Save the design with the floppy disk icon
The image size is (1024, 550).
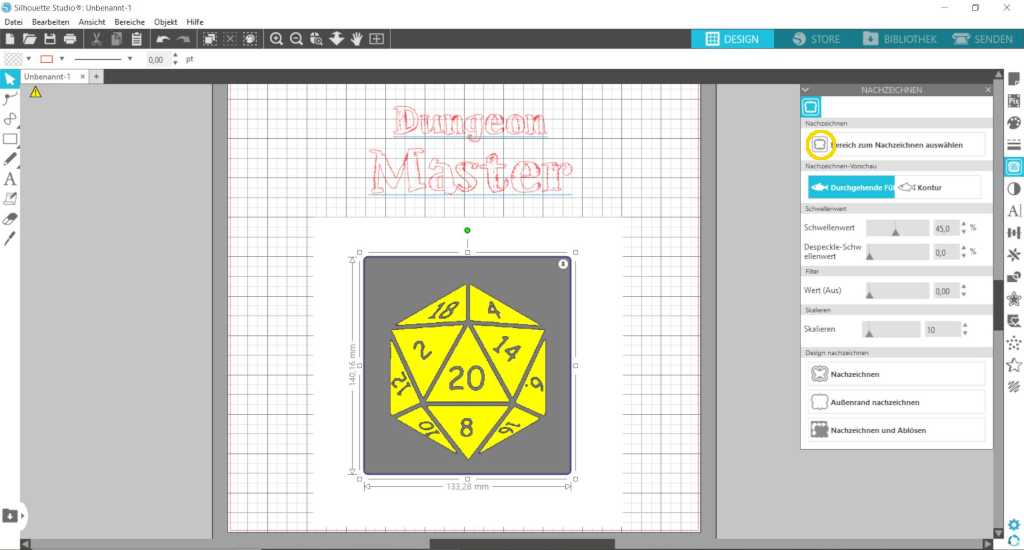50,39
